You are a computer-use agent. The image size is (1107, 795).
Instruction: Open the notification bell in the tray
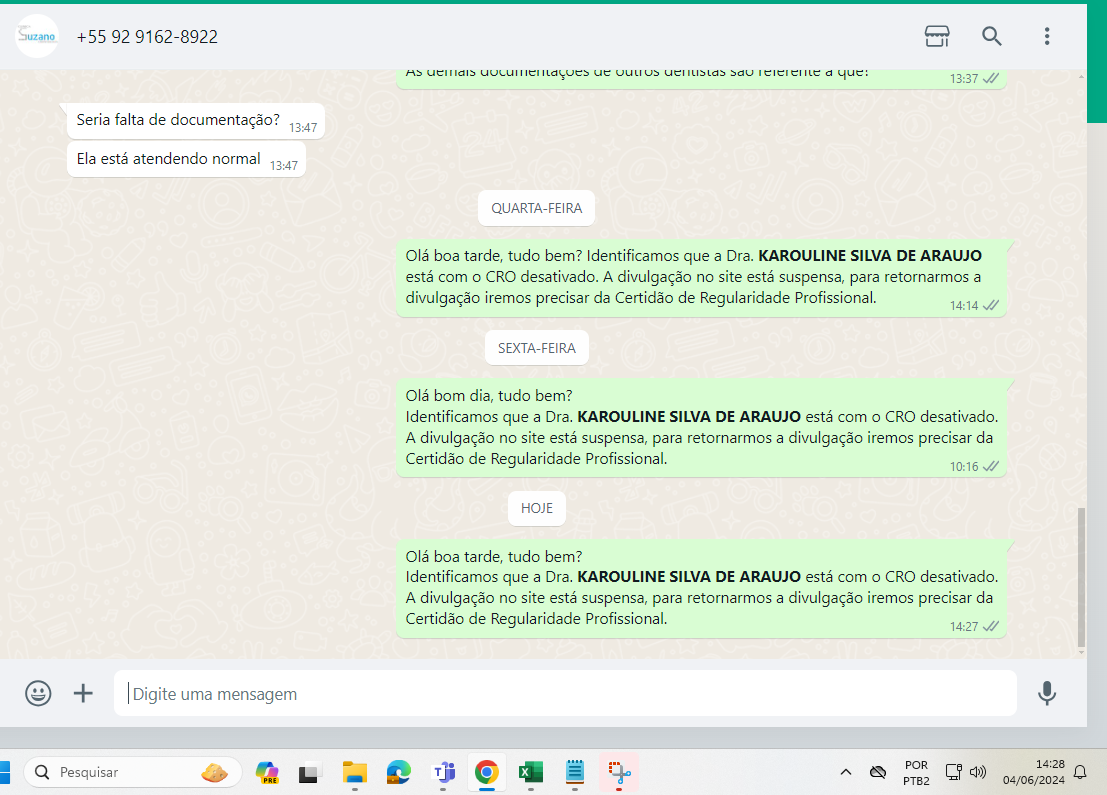(x=1080, y=772)
